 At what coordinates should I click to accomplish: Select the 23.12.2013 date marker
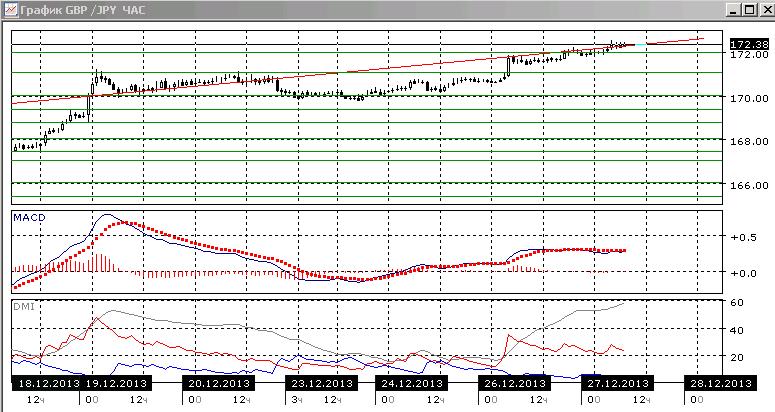321,383
